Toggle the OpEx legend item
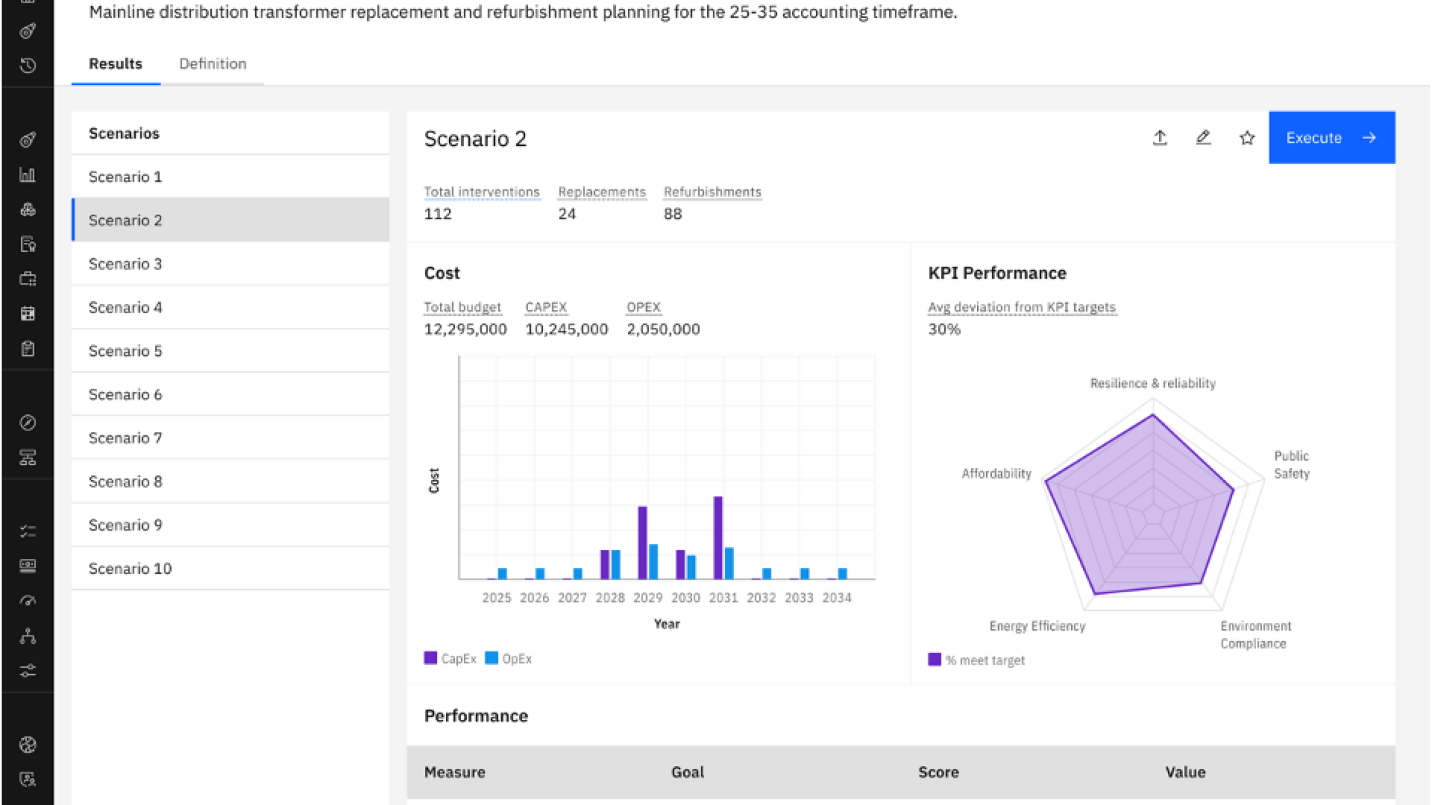Image resolution: width=1432 pixels, height=805 pixels. pos(492,658)
